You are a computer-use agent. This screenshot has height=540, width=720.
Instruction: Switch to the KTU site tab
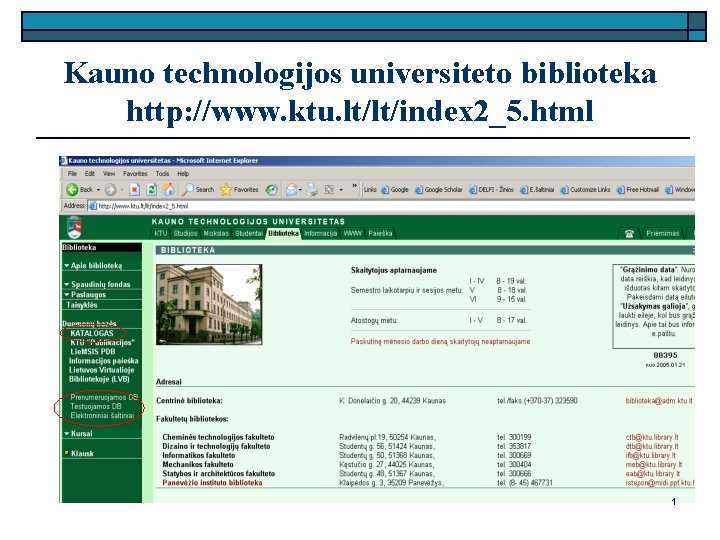point(161,233)
